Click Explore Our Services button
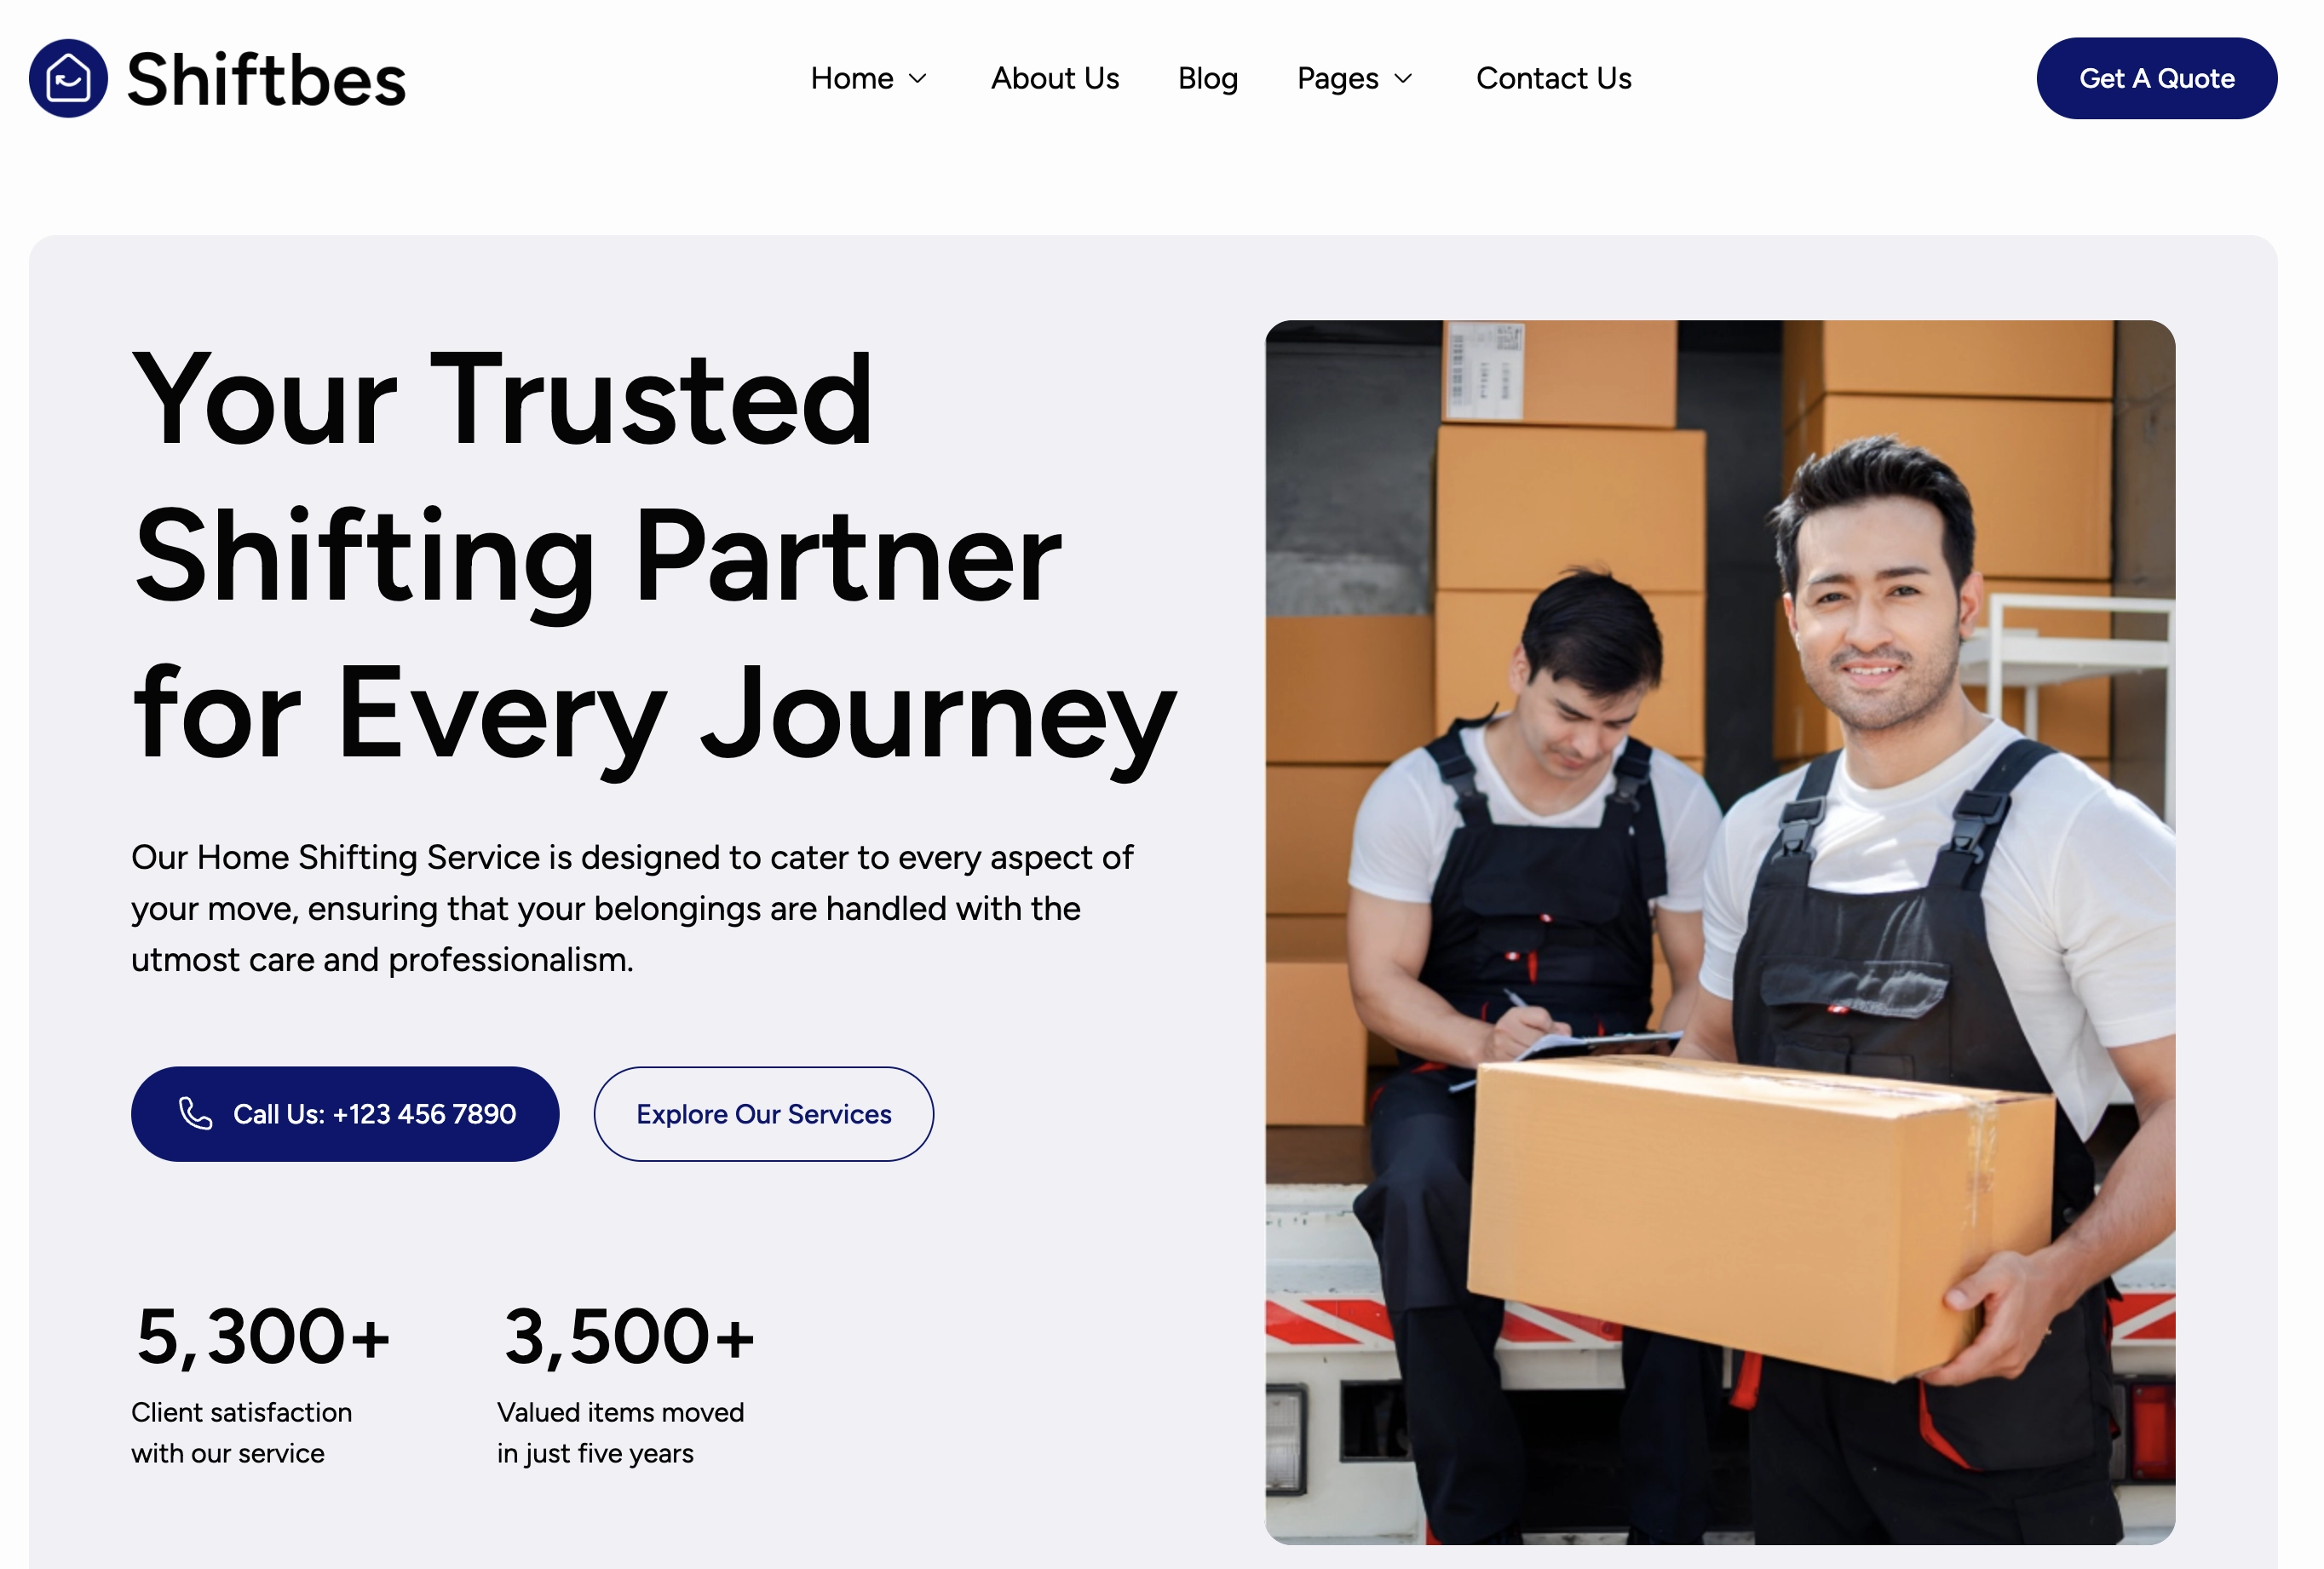The height and width of the screenshot is (1569, 2324). tap(763, 1113)
